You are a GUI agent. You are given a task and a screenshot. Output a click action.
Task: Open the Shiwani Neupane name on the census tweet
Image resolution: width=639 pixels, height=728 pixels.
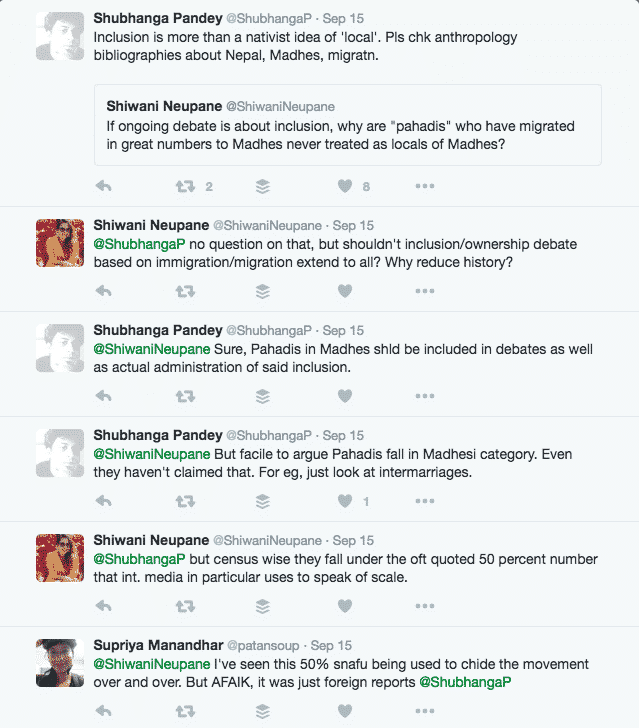pos(151,540)
